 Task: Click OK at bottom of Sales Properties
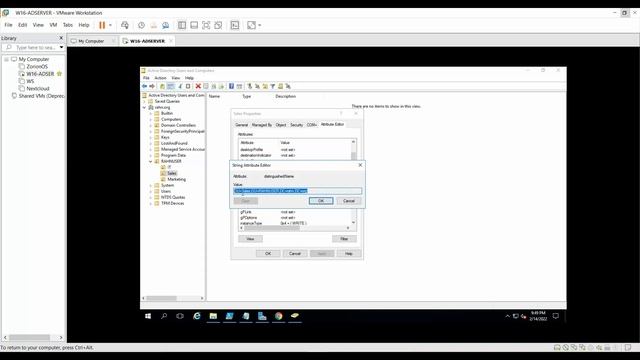click(268, 253)
